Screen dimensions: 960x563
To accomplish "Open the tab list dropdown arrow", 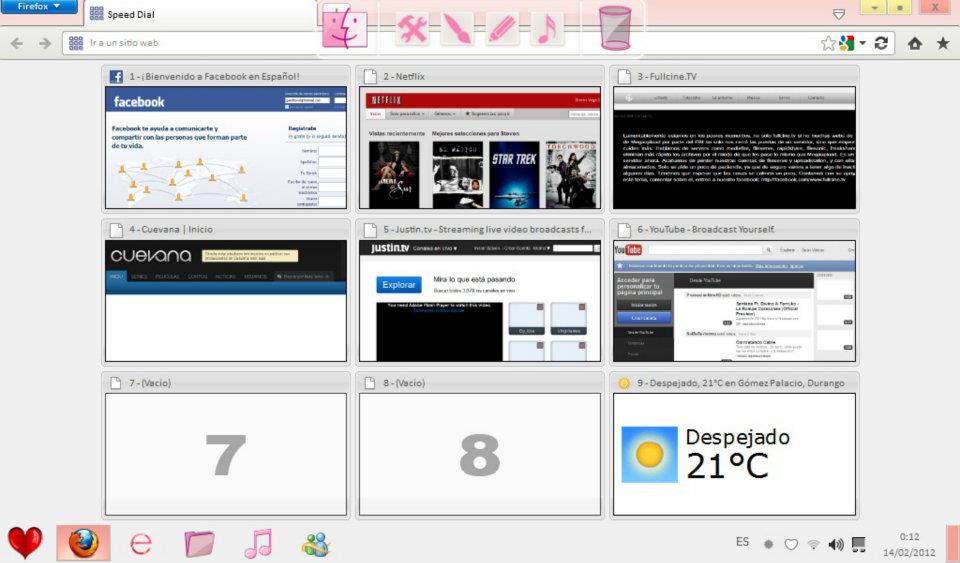I will pos(839,13).
